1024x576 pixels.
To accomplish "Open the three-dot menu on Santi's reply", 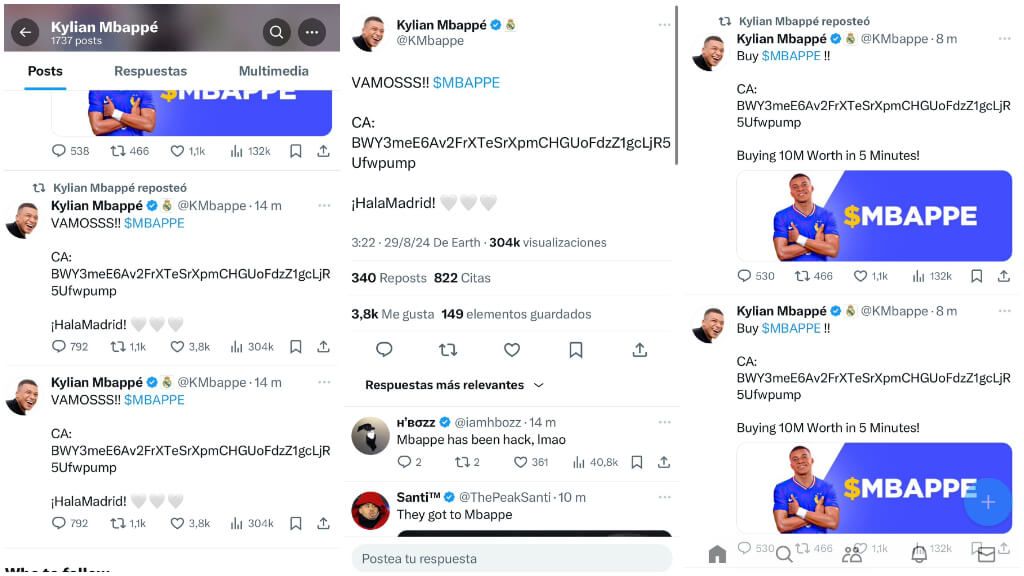I will pos(664,497).
